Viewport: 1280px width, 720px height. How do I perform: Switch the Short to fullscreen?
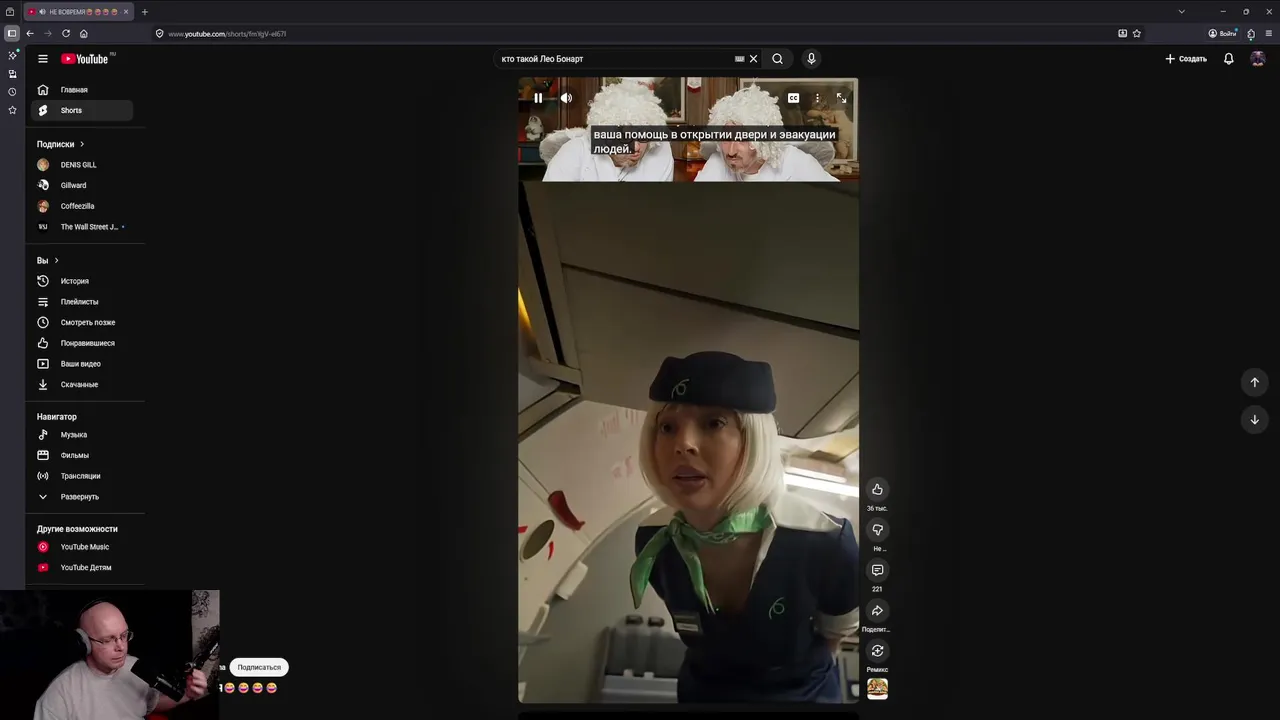(x=841, y=98)
